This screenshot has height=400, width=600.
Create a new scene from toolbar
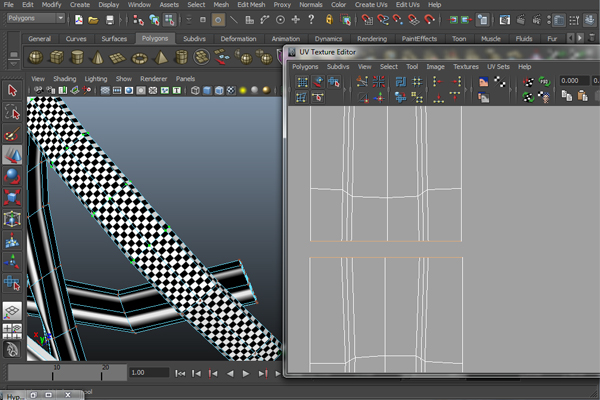79,20
